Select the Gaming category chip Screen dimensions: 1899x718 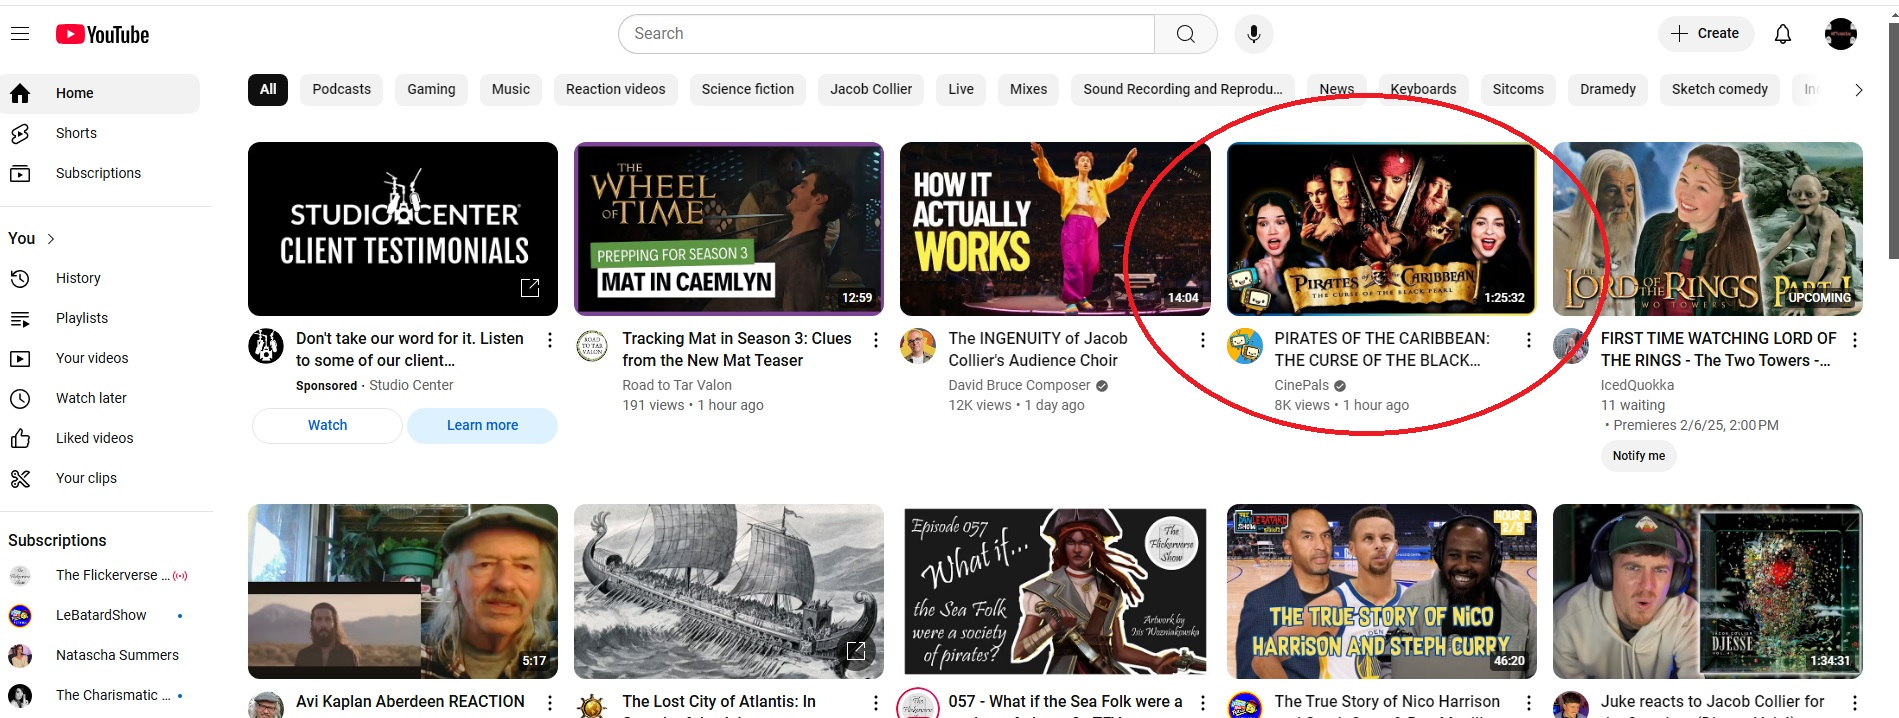[x=431, y=89]
